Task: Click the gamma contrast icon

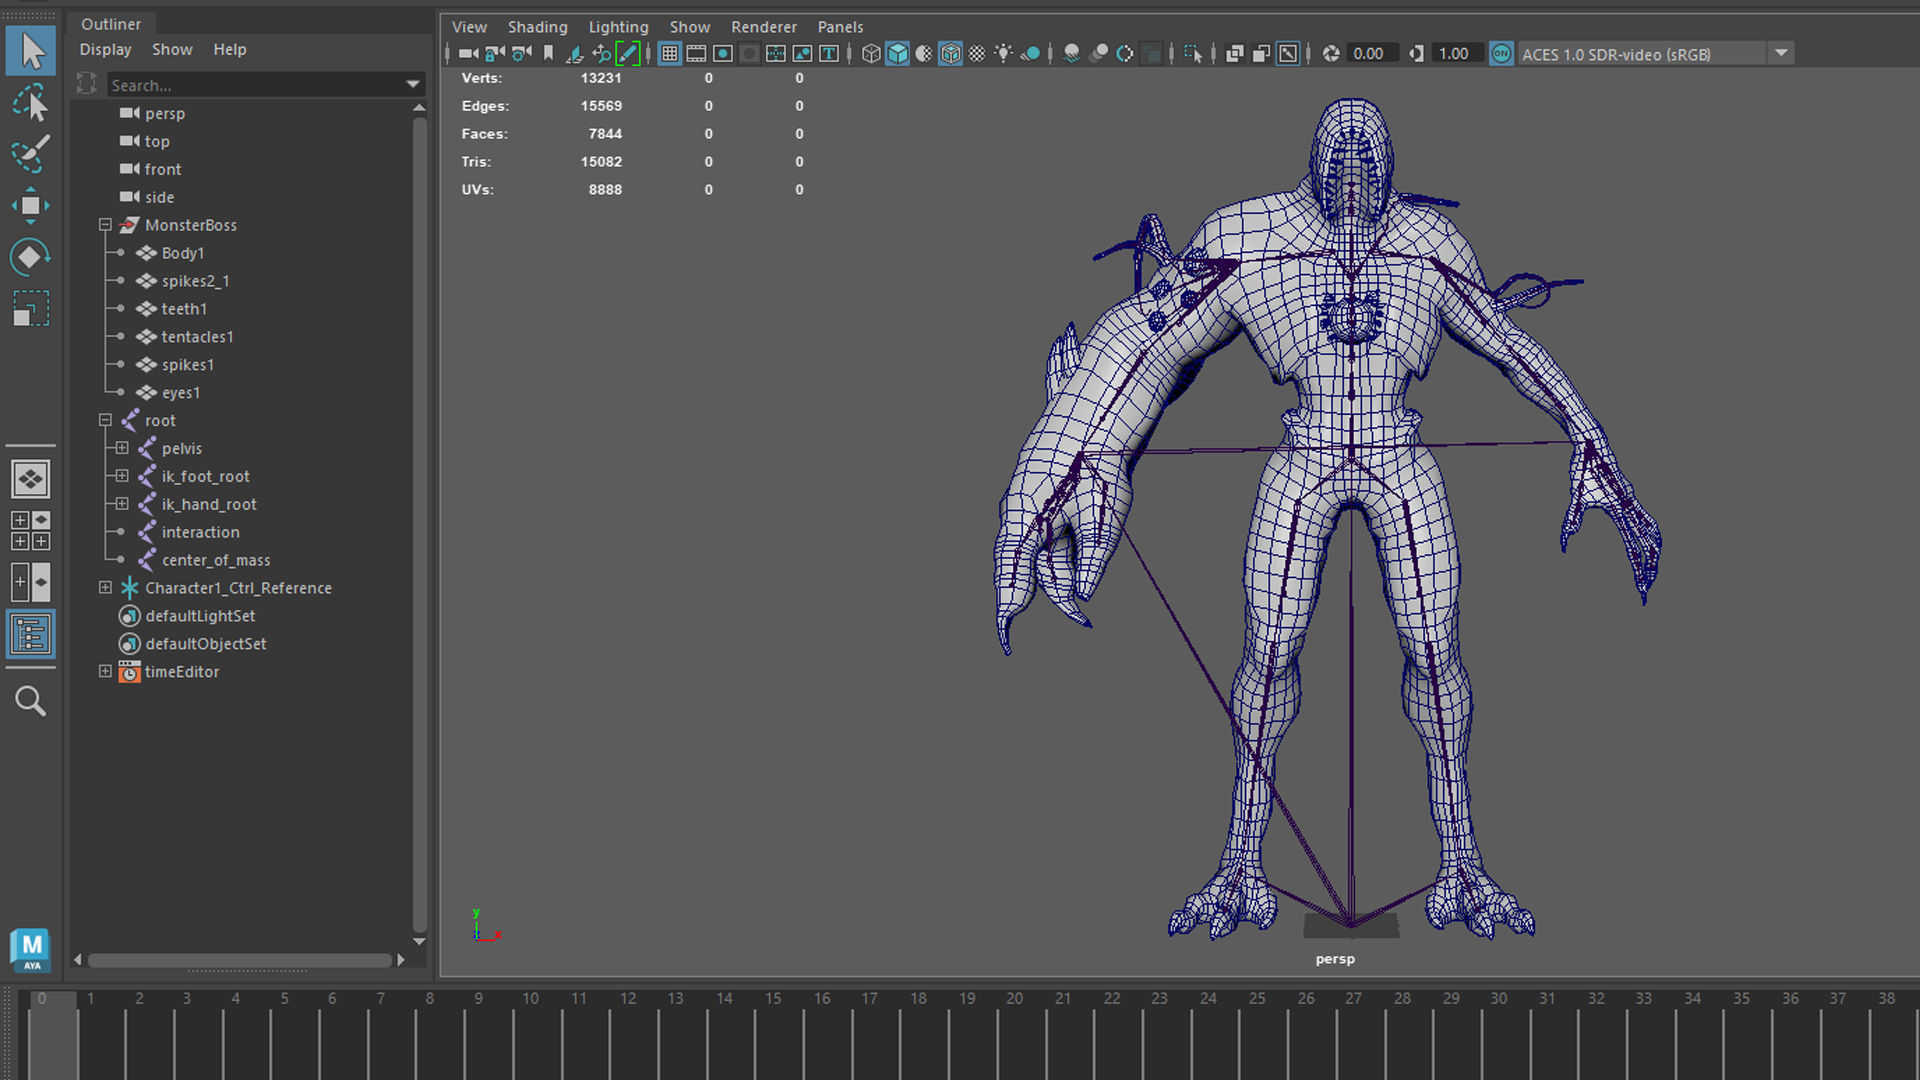Action: pyautogui.click(x=1416, y=54)
